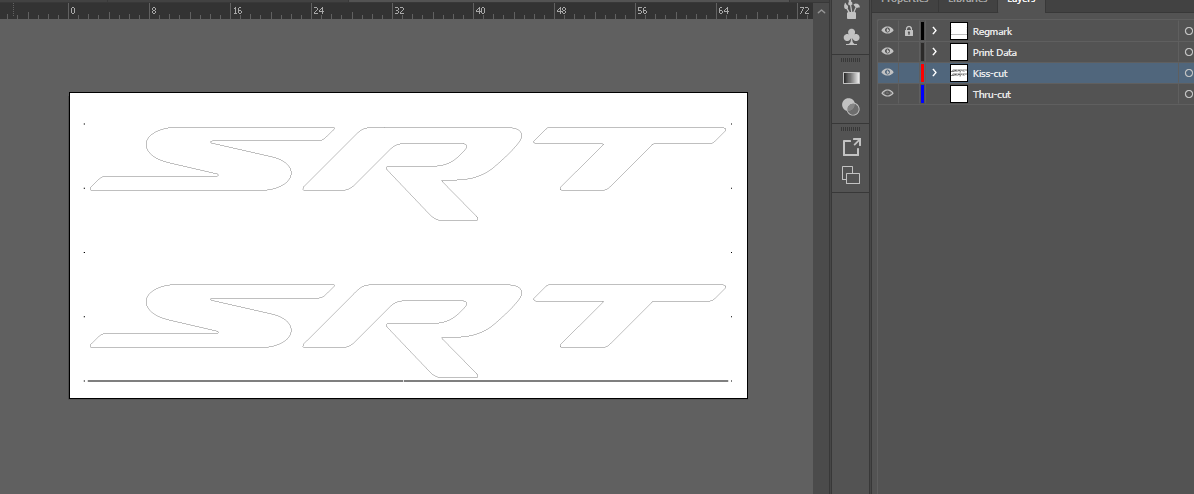Toggle lock on Thru-cut layer

pos(908,94)
